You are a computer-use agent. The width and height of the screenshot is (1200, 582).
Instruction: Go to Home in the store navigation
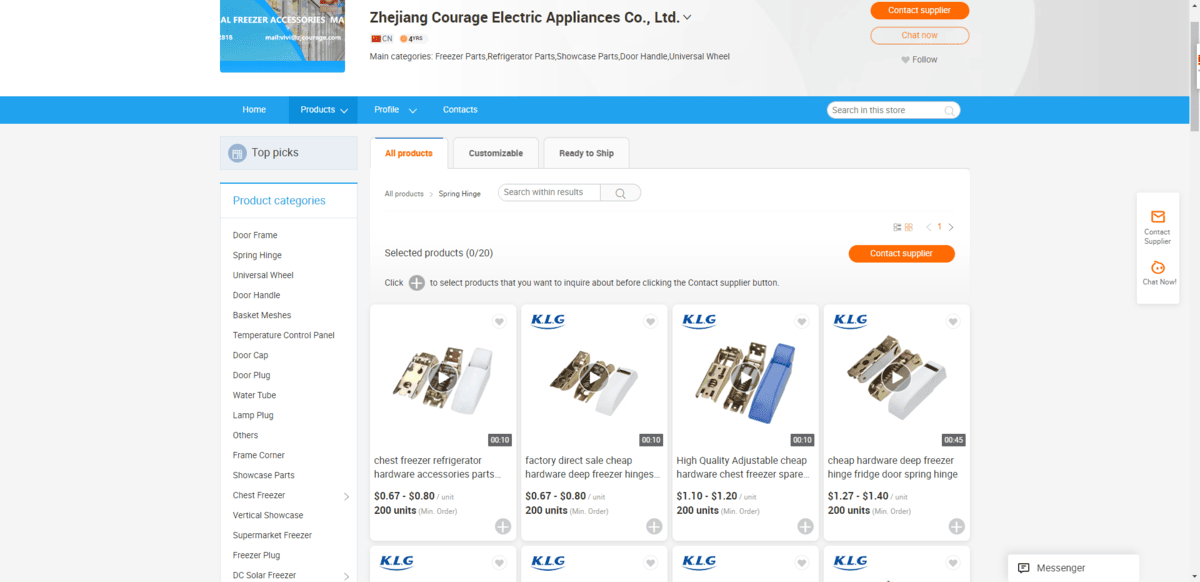click(x=254, y=110)
